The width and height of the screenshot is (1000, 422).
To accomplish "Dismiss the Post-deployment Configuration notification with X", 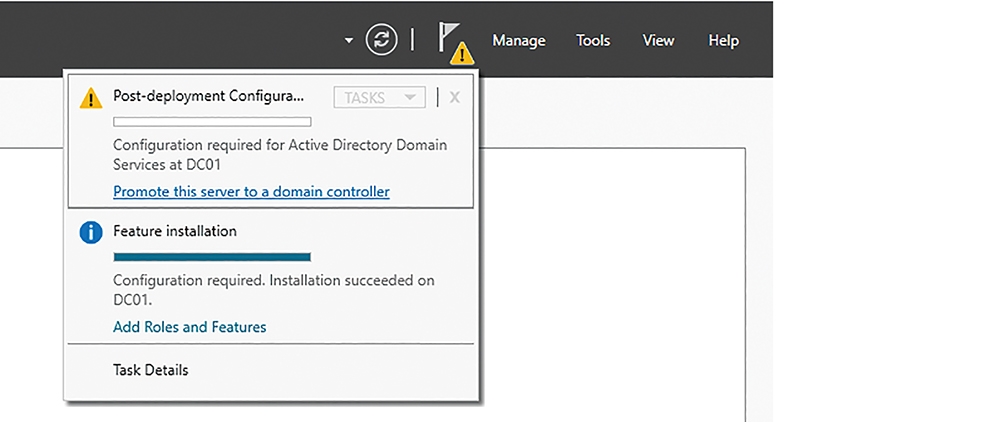I will pos(455,98).
